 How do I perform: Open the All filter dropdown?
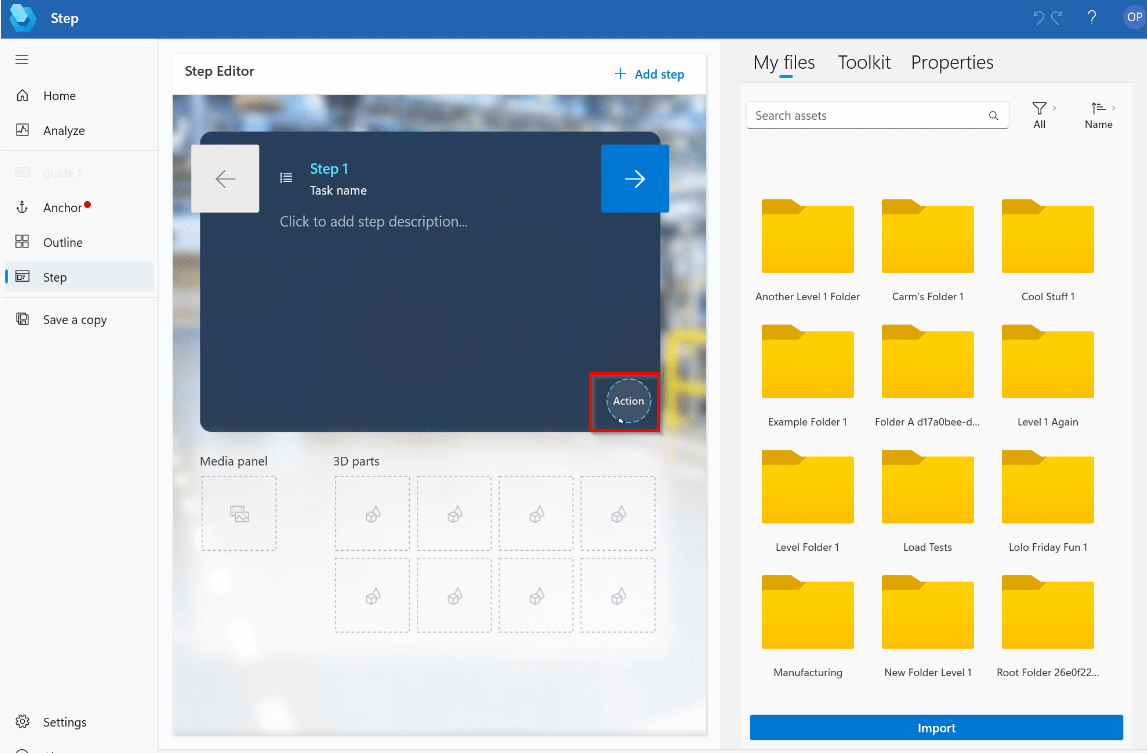point(1040,115)
